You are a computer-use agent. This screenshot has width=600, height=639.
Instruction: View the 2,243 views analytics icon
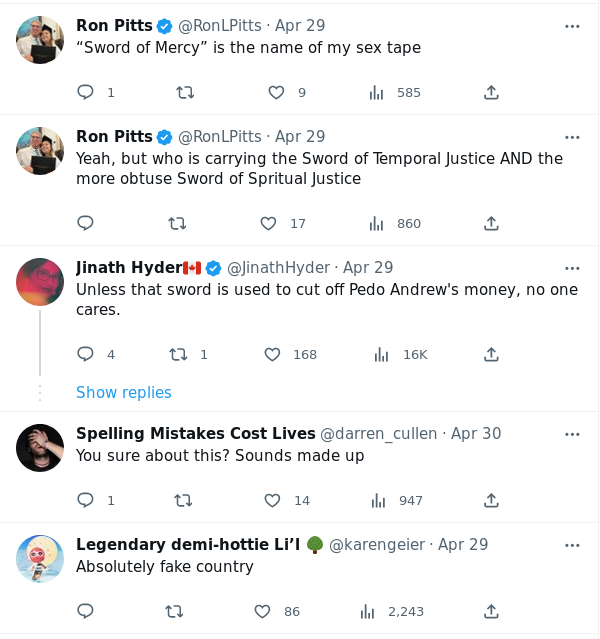[x=368, y=611]
